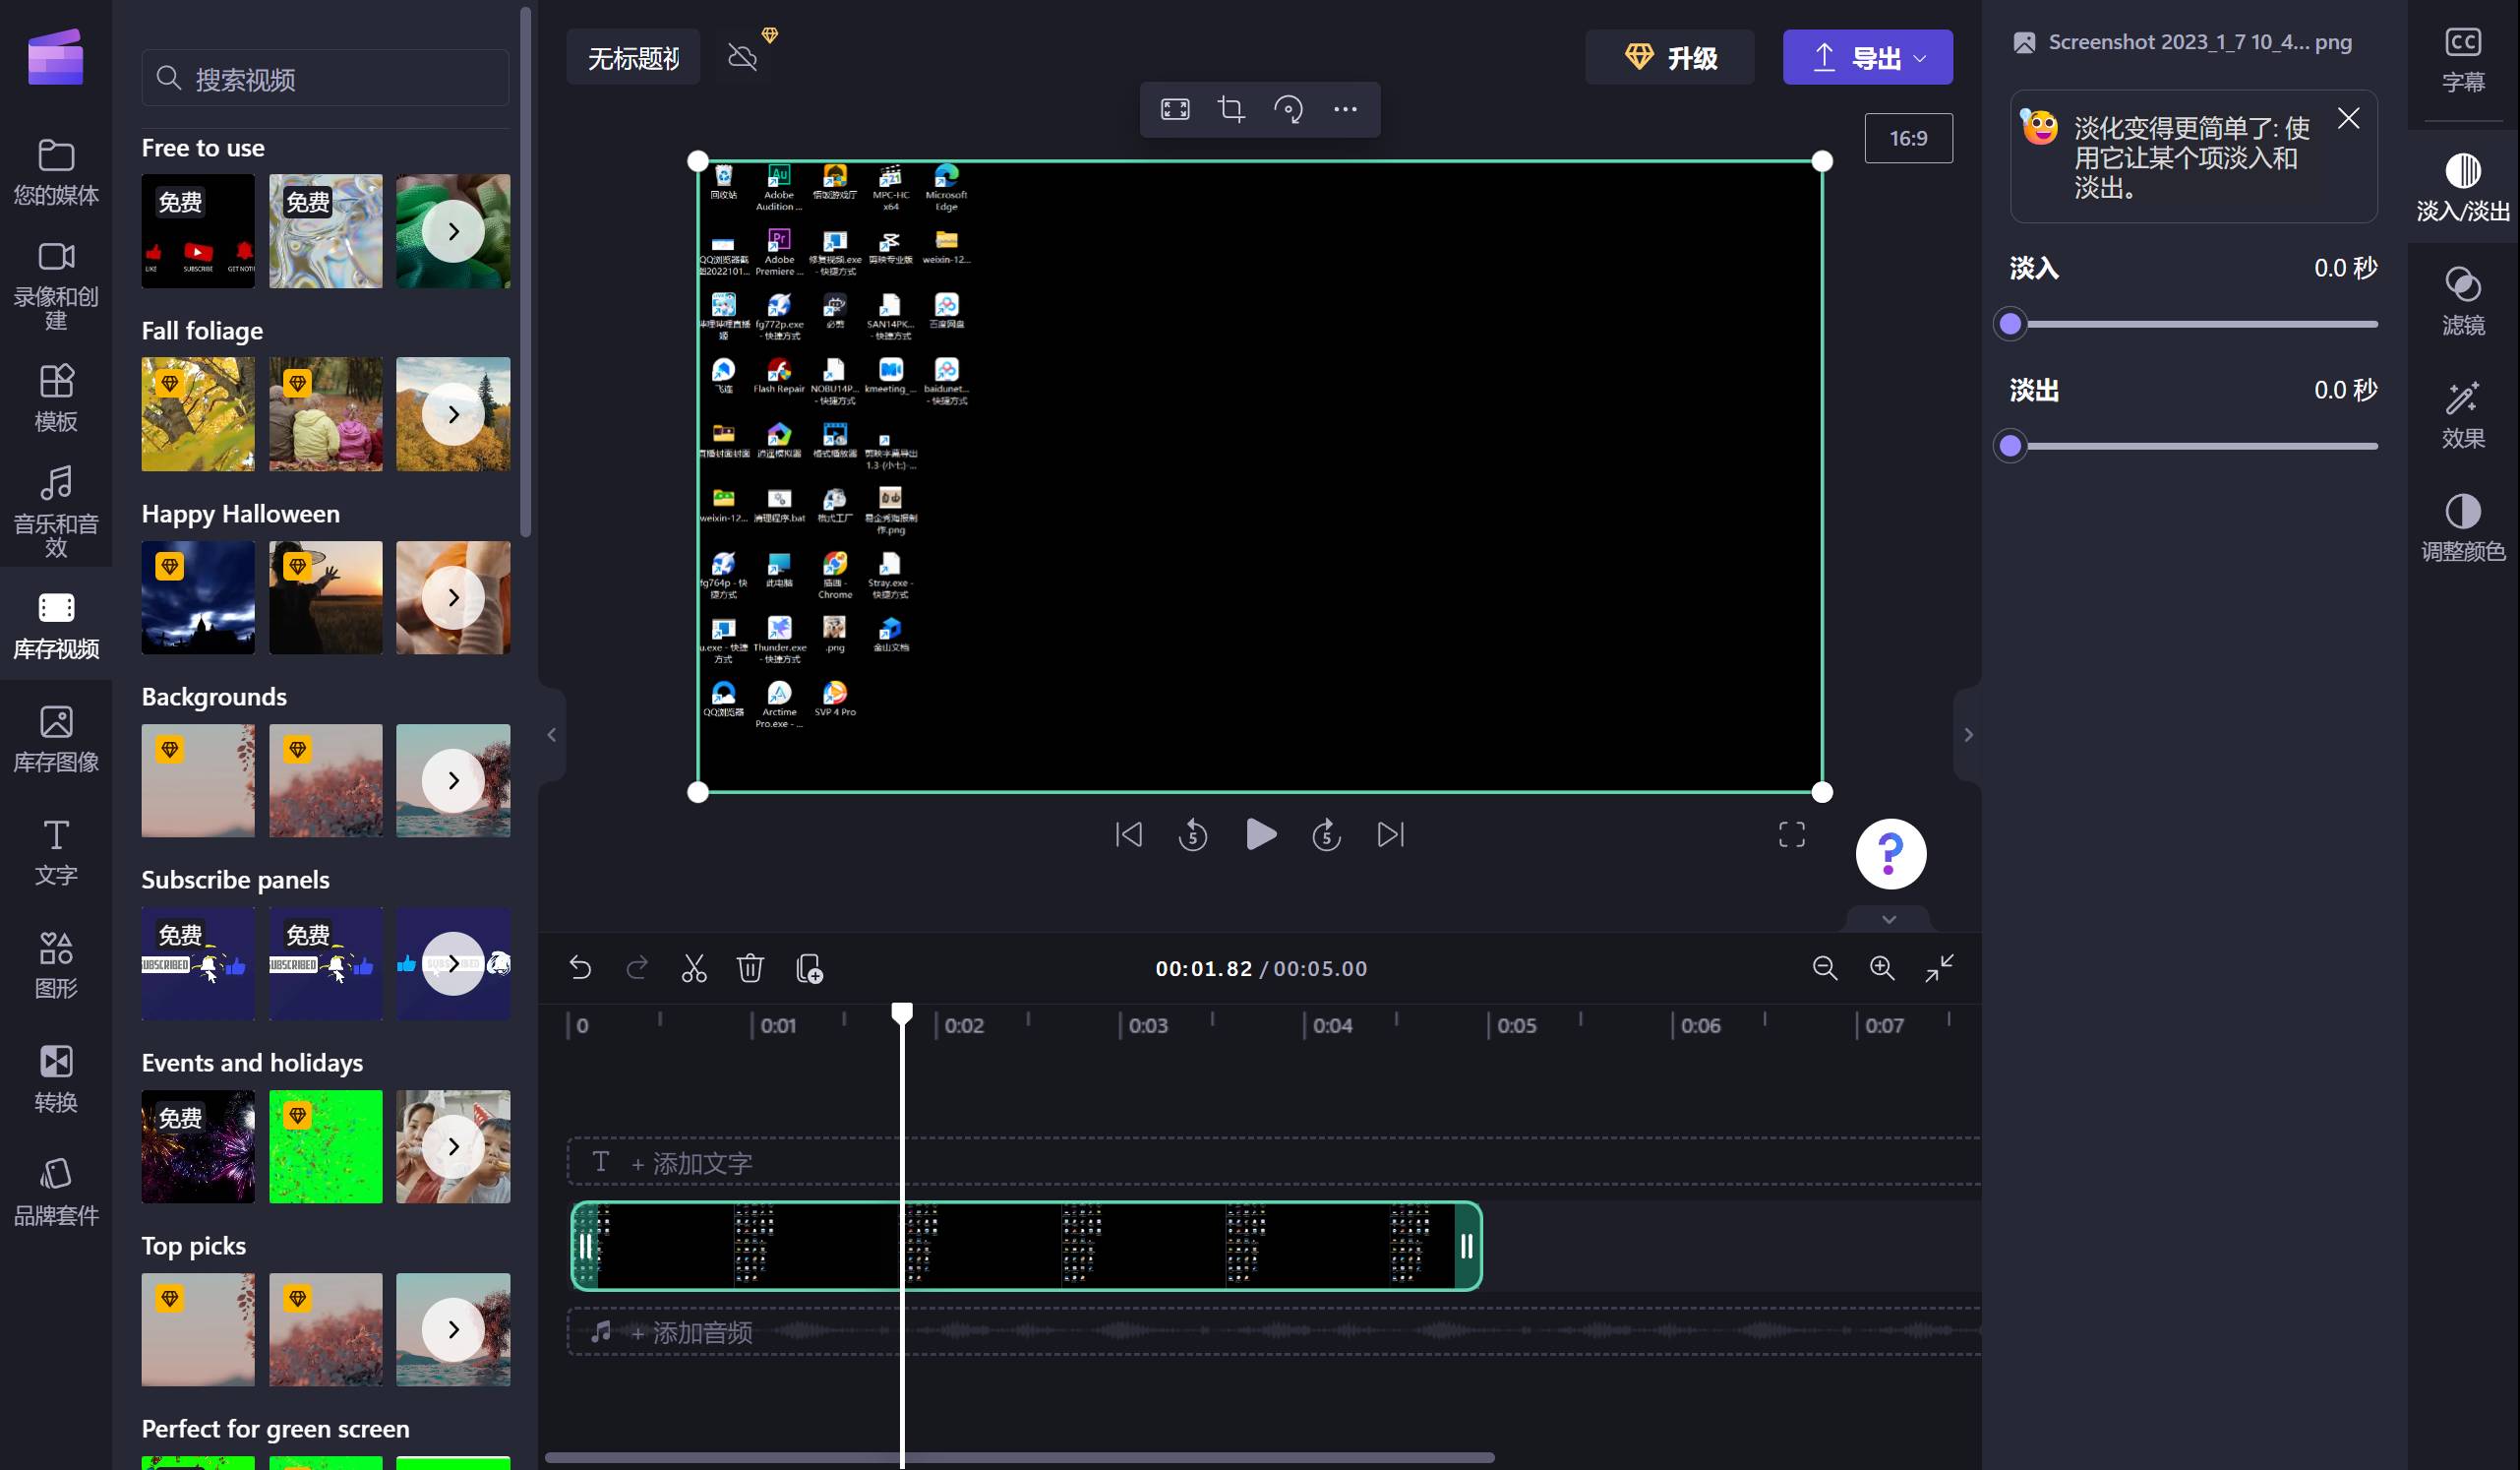
Task: Collapse the right properties panel
Action: tap(1968, 734)
